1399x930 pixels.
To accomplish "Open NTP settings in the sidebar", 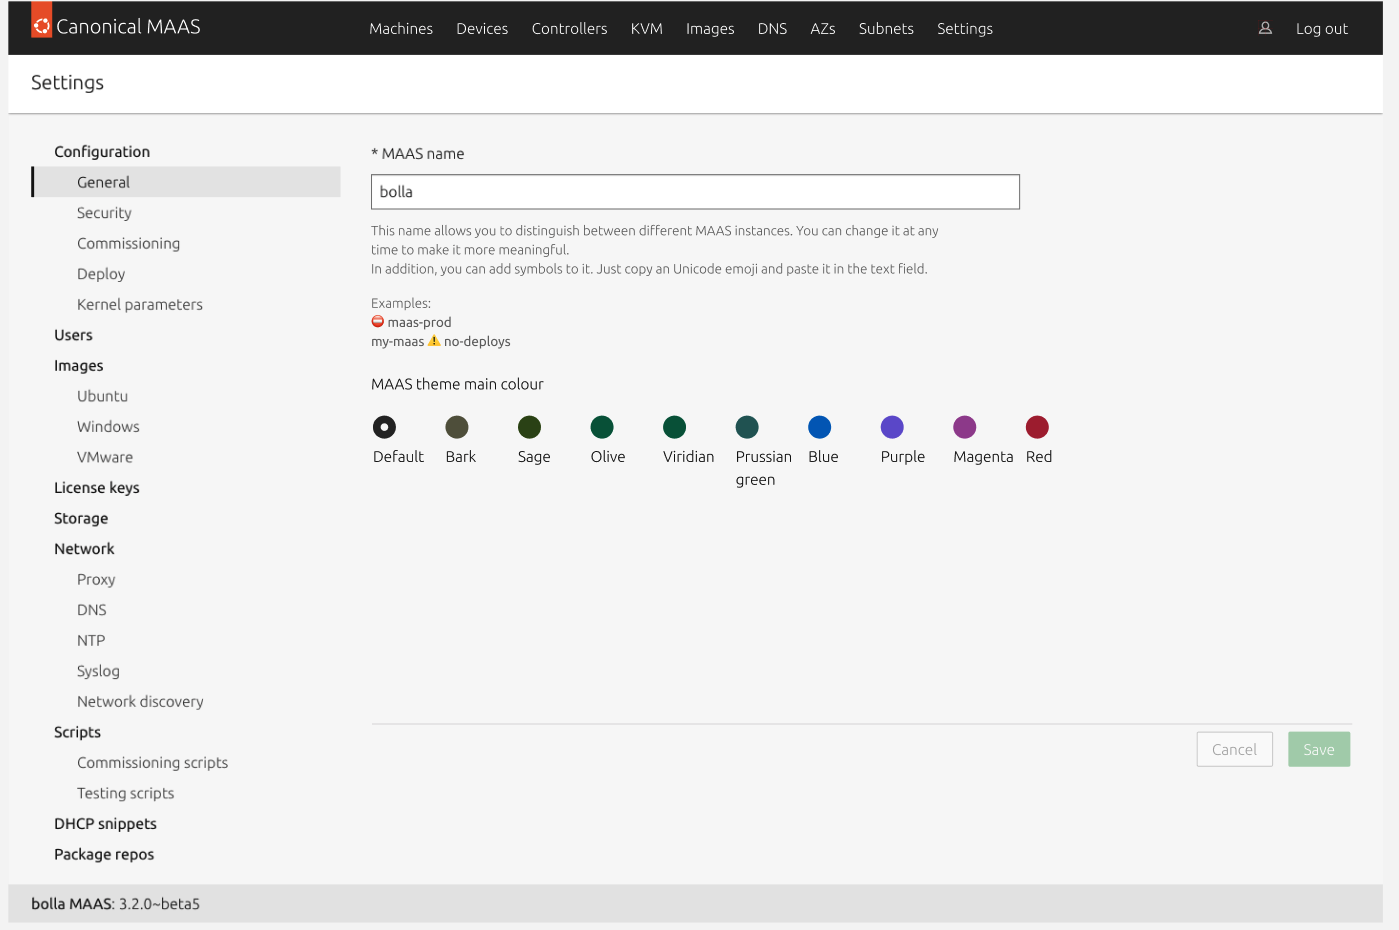I will coord(91,641).
